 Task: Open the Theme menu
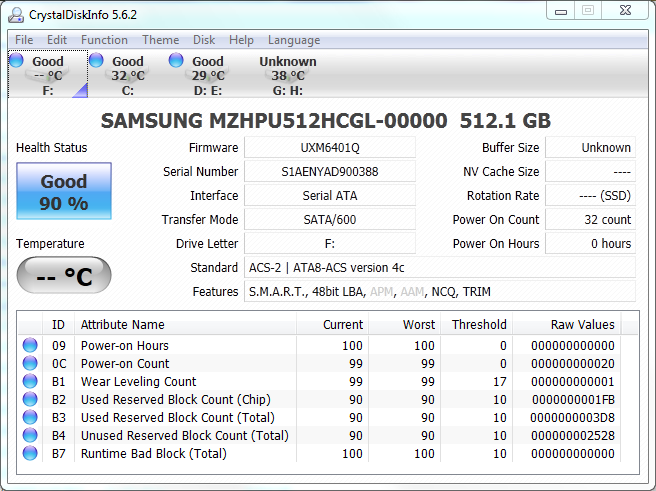click(160, 40)
